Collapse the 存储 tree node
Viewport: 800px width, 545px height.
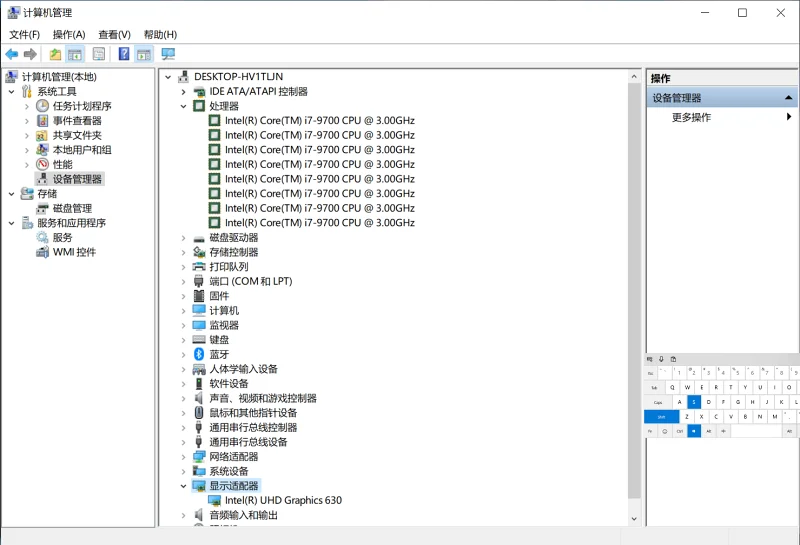pos(12,194)
